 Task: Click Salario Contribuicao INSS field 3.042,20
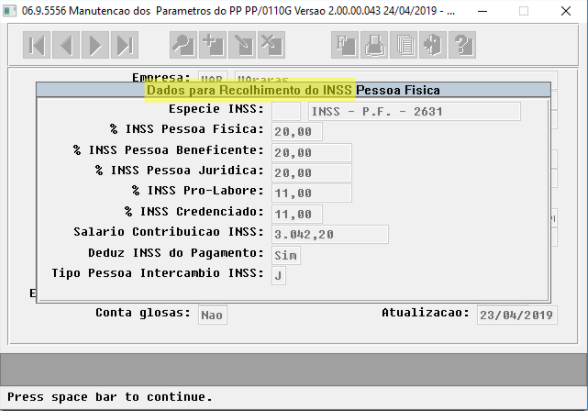[x=330, y=234]
